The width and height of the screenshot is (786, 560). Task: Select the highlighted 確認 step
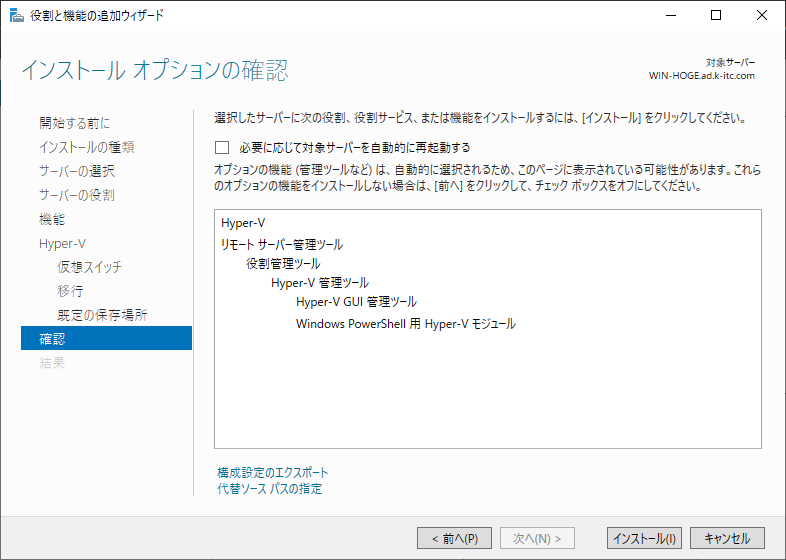tap(106, 338)
